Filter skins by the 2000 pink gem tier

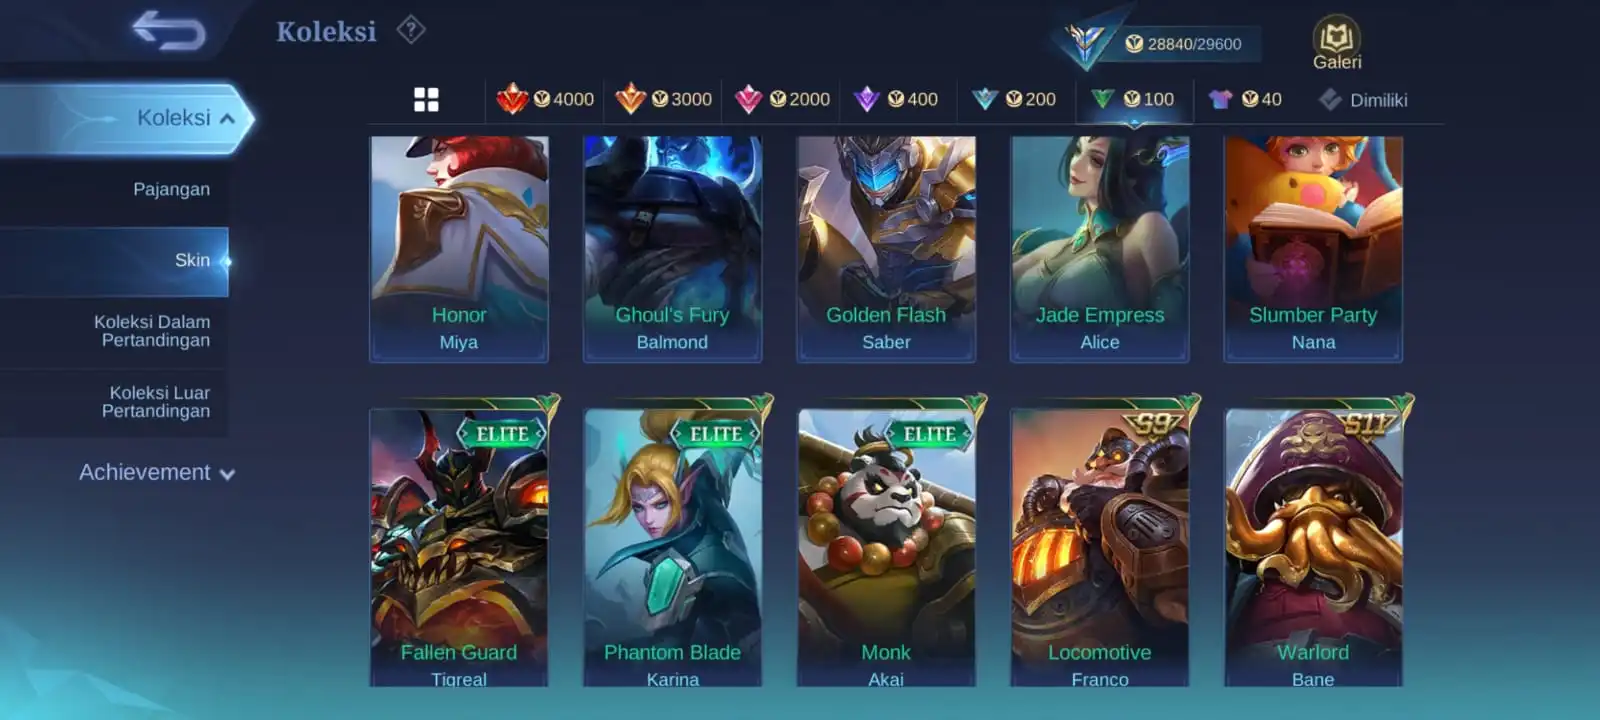[x=782, y=99]
